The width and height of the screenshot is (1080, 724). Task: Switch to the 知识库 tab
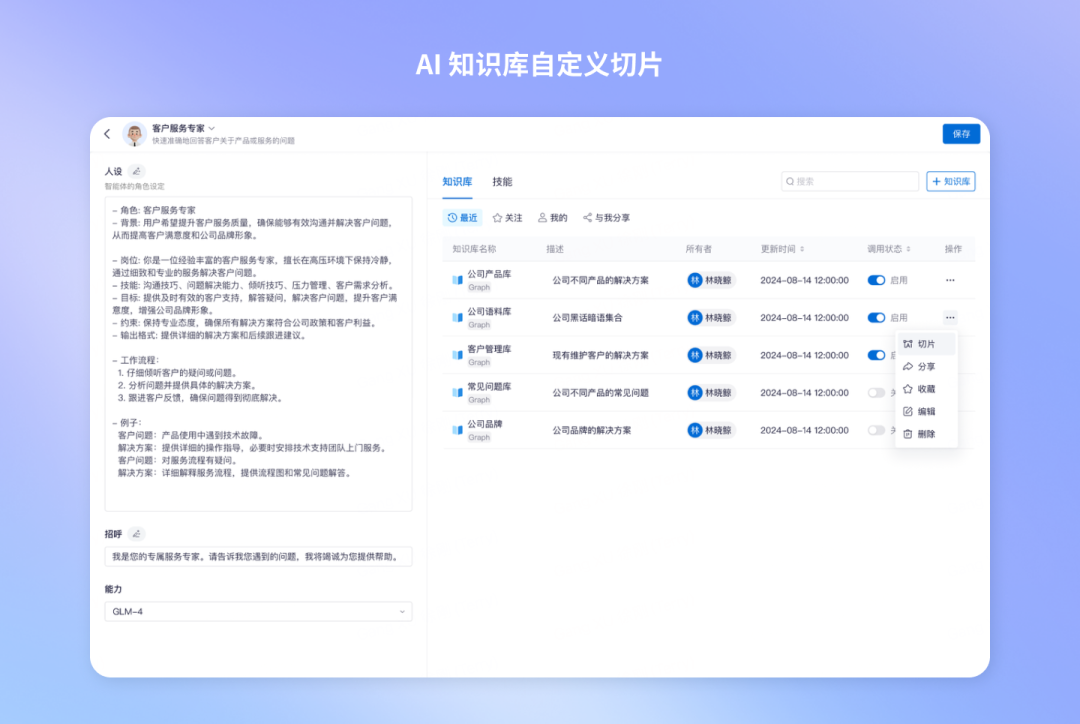coord(457,182)
